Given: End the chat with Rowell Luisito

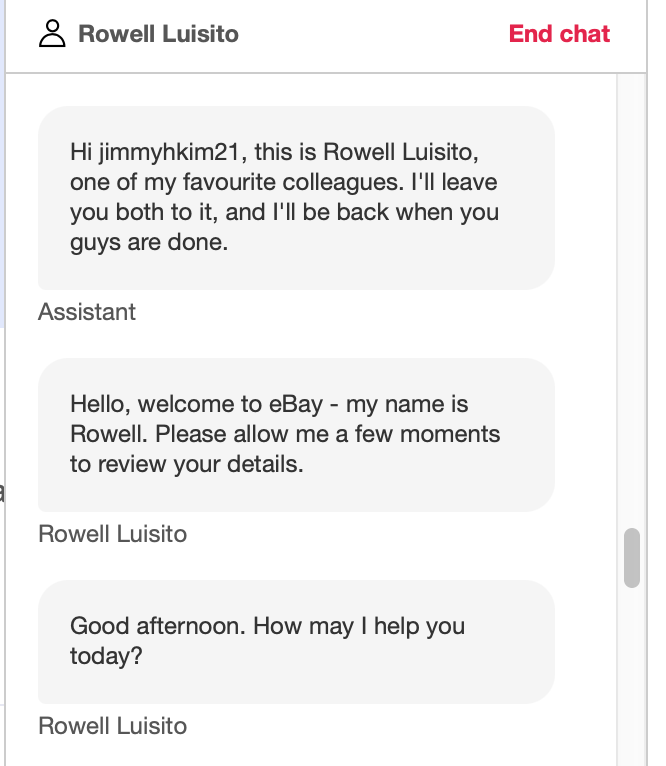Looking at the screenshot, I should [559, 34].
